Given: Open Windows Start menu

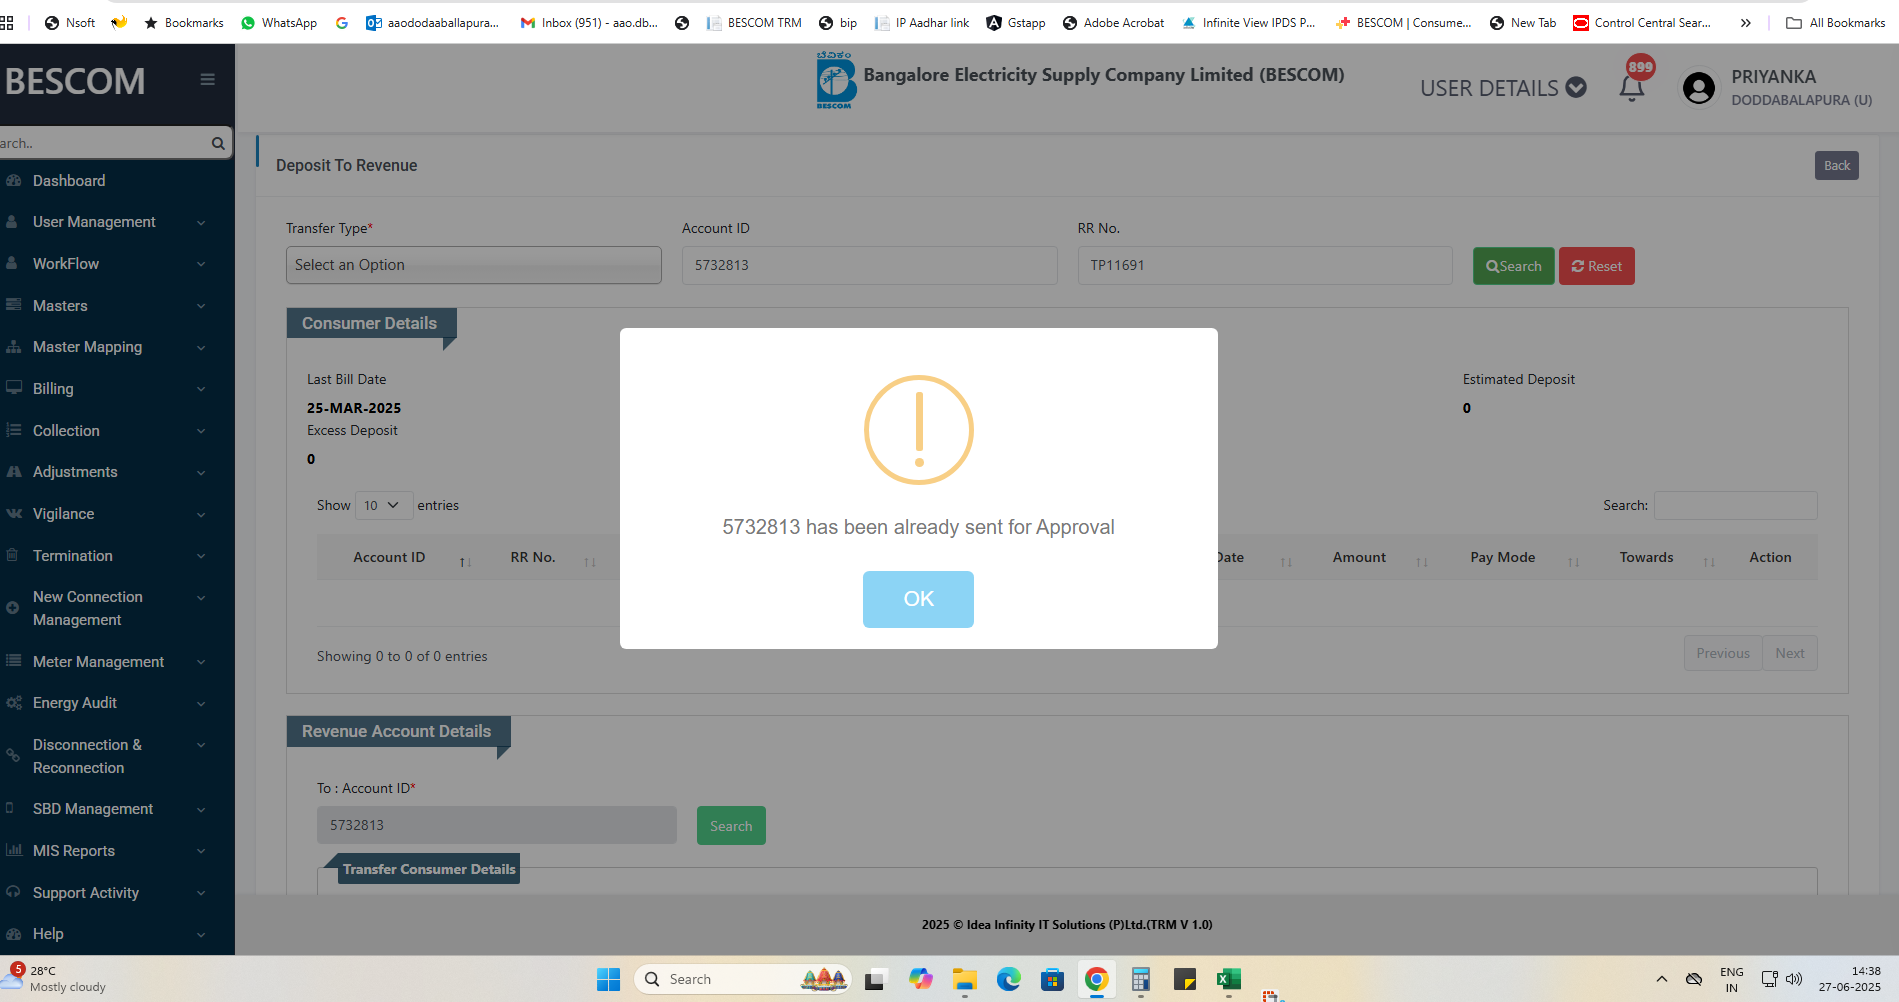Looking at the screenshot, I should (608, 979).
